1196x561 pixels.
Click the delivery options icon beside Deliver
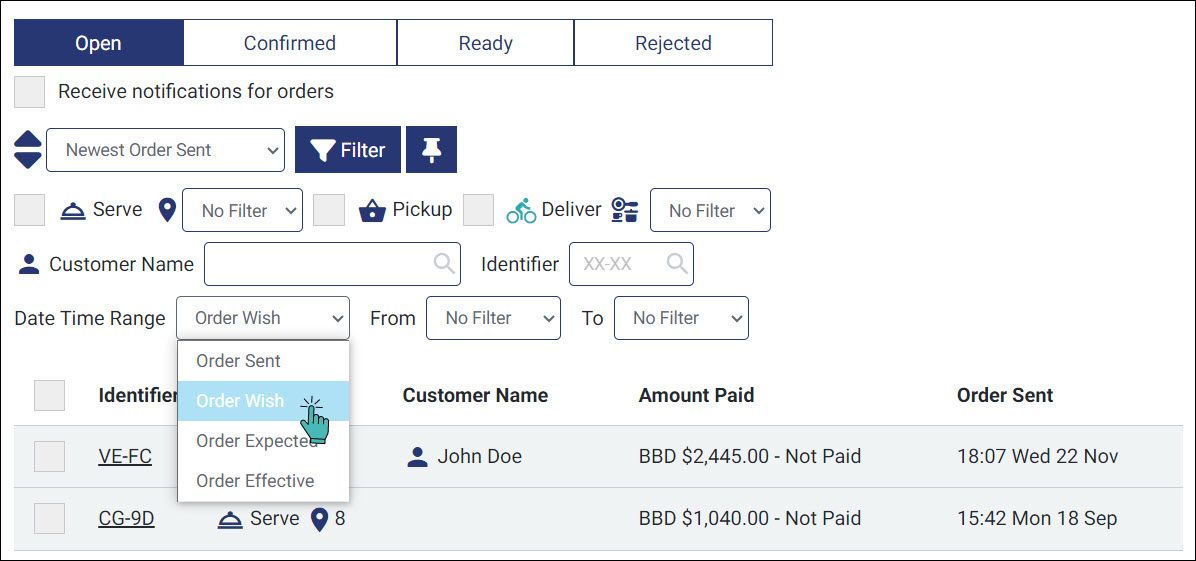pyautogui.click(x=625, y=210)
